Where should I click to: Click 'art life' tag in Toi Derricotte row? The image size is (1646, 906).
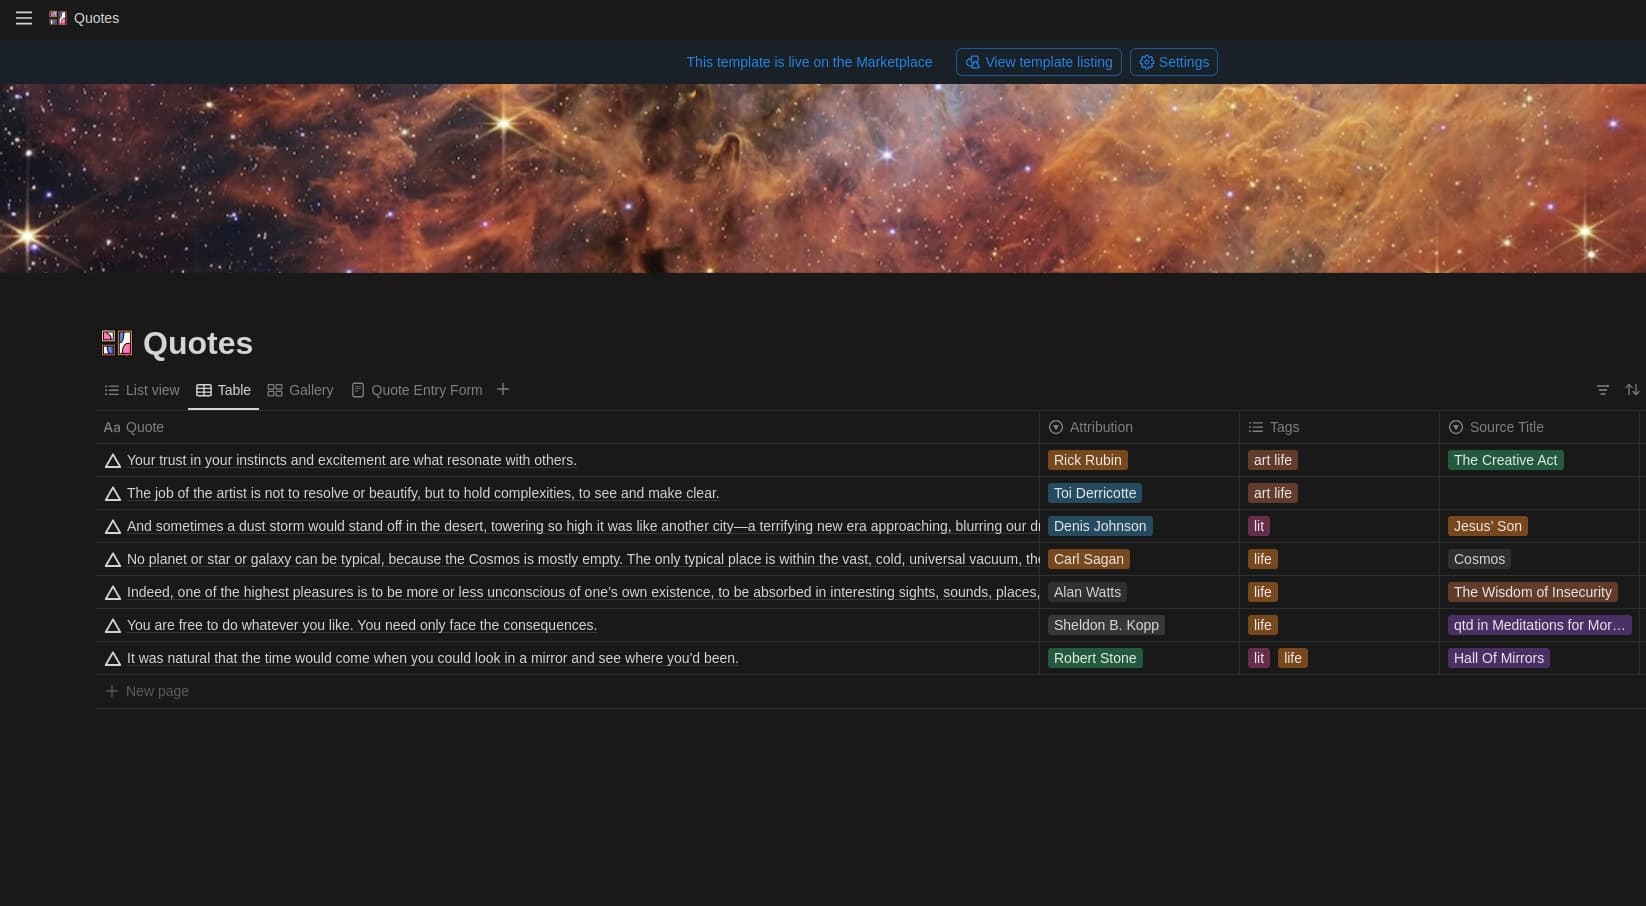[1273, 493]
